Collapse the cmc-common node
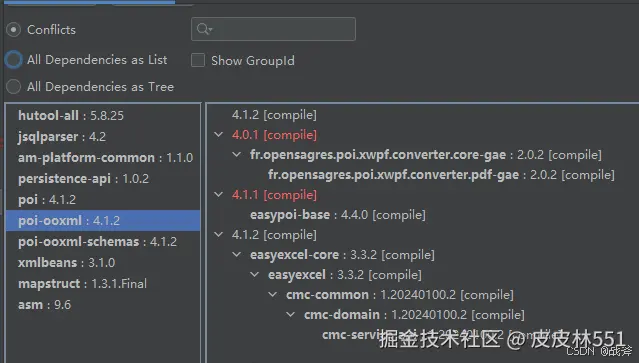 (273, 294)
